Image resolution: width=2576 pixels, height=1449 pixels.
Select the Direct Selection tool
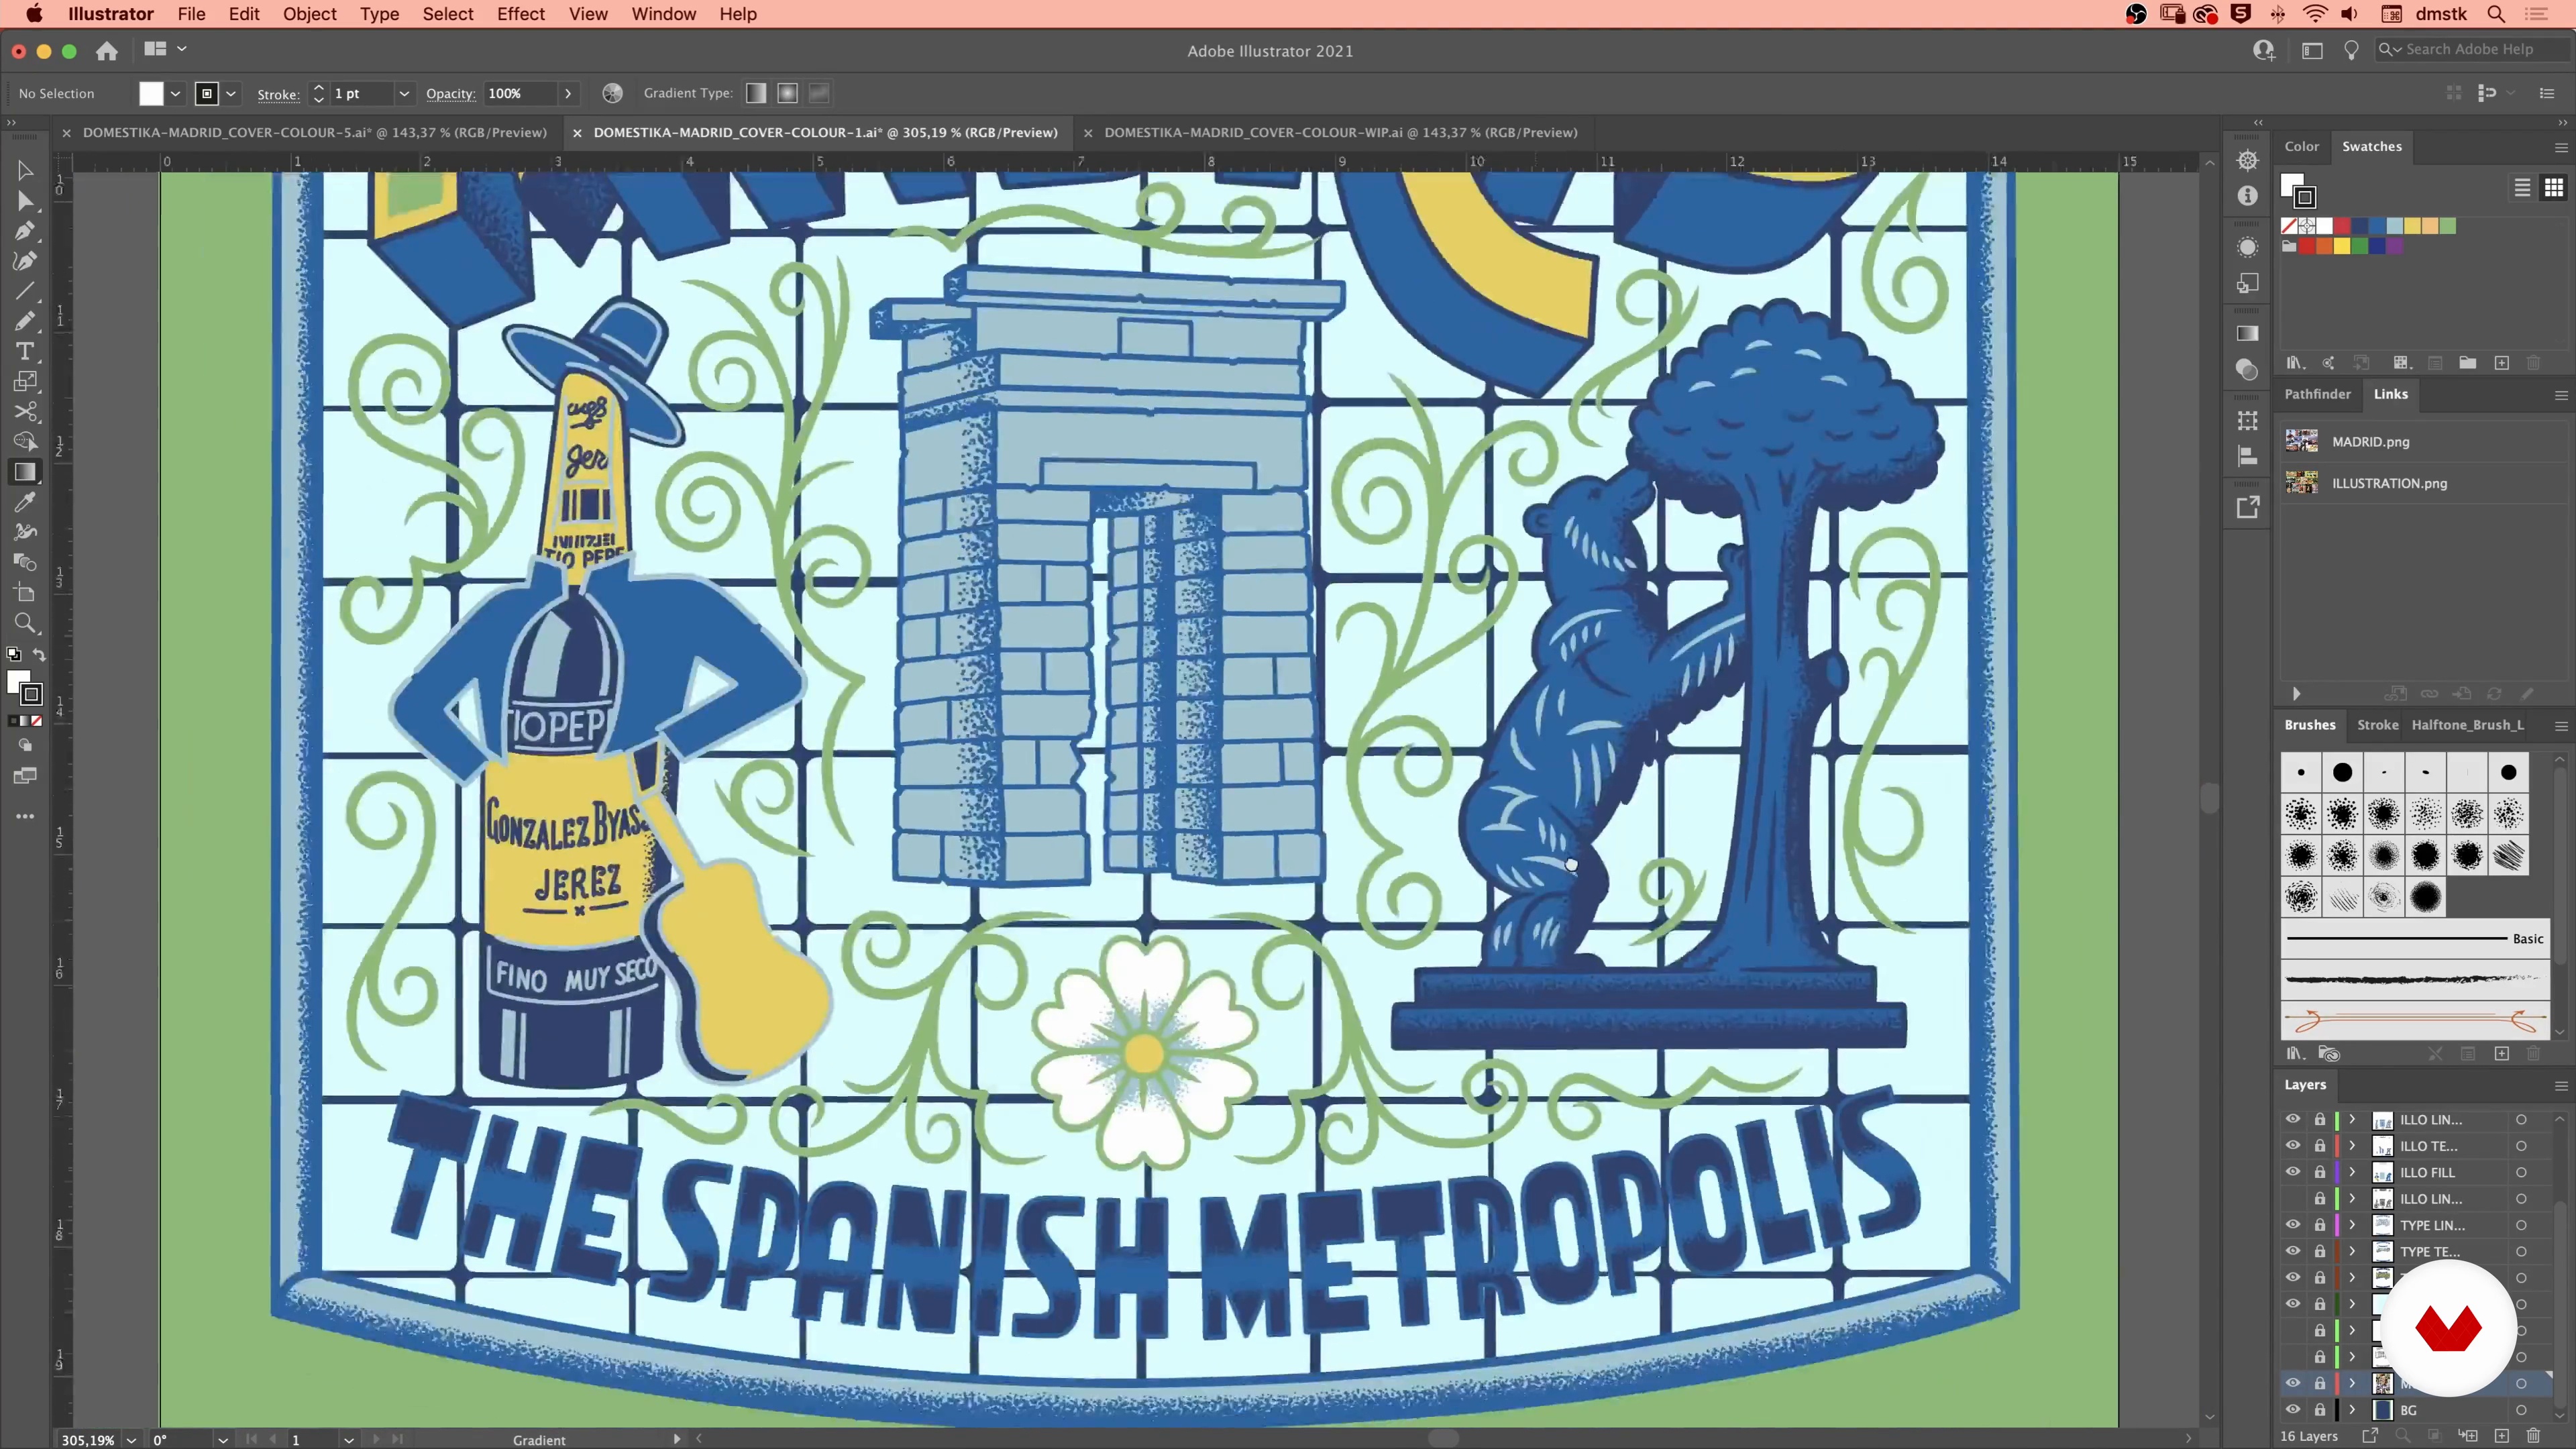[x=25, y=201]
